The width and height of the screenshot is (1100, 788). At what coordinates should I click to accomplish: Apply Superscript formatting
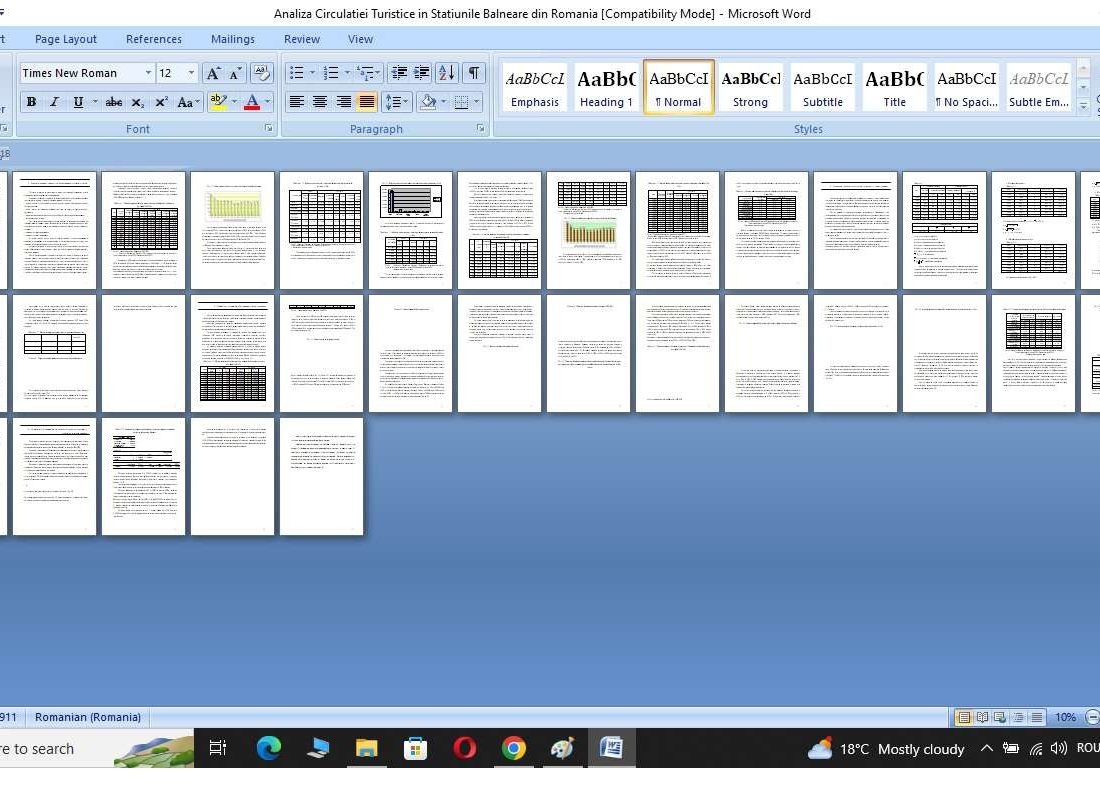pyautogui.click(x=161, y=102)
